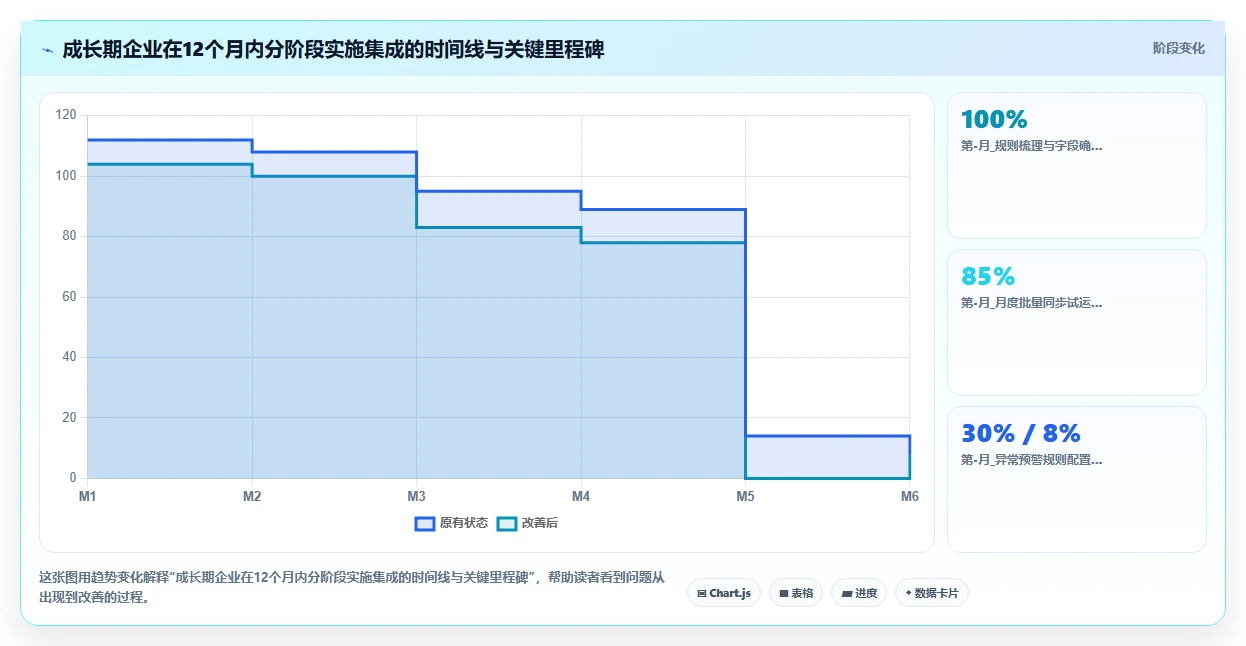Click the 60 y-axis value
Screen dimensions: 1246x646
[x=69, y=297]
